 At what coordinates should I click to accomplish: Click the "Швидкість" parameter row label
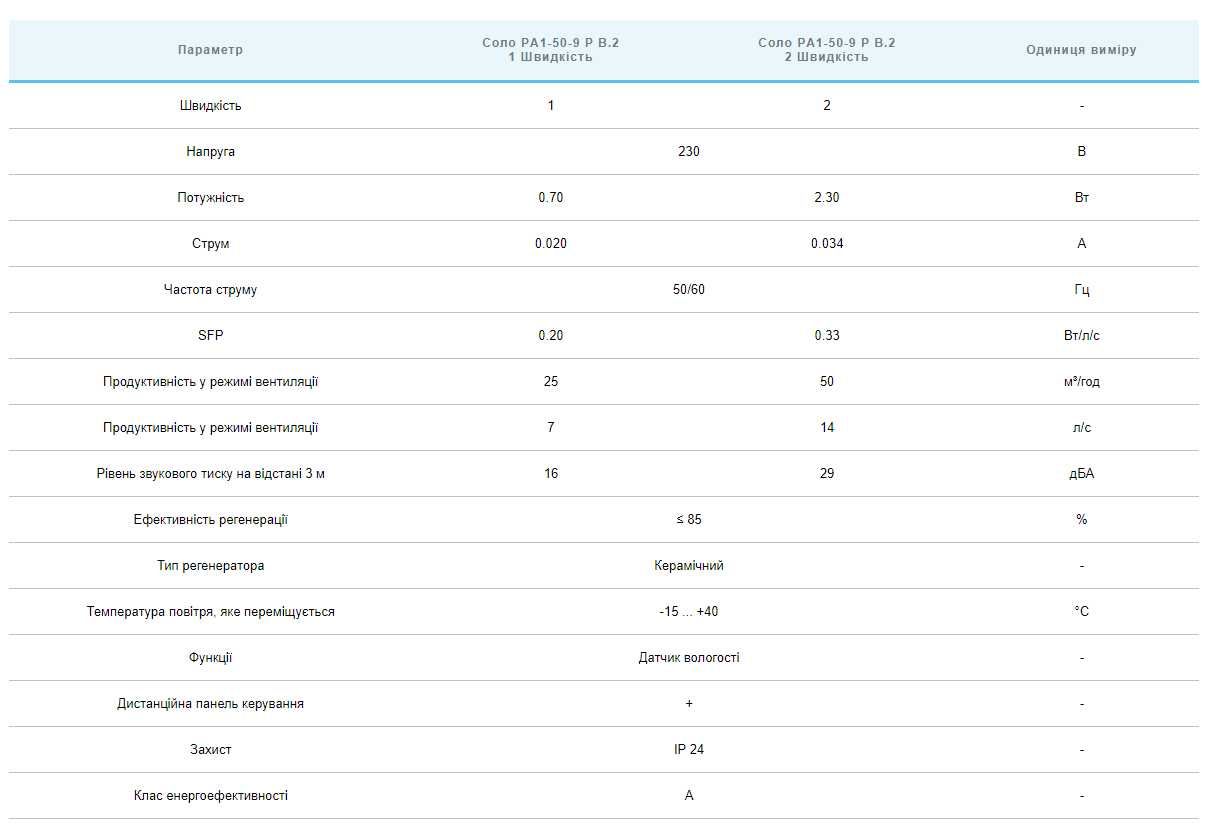point(210,106)
